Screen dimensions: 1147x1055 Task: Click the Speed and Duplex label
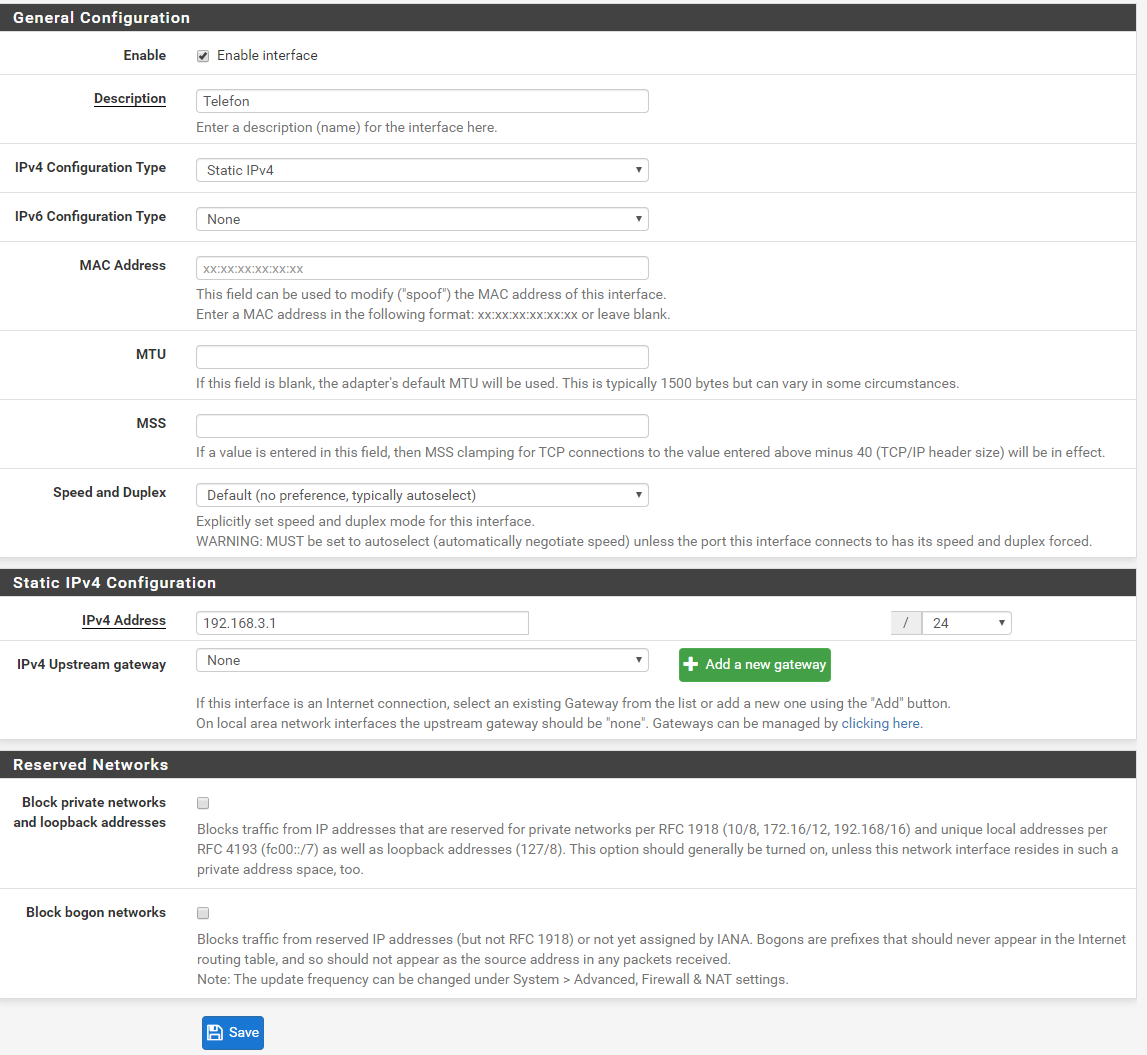(109, 492)
